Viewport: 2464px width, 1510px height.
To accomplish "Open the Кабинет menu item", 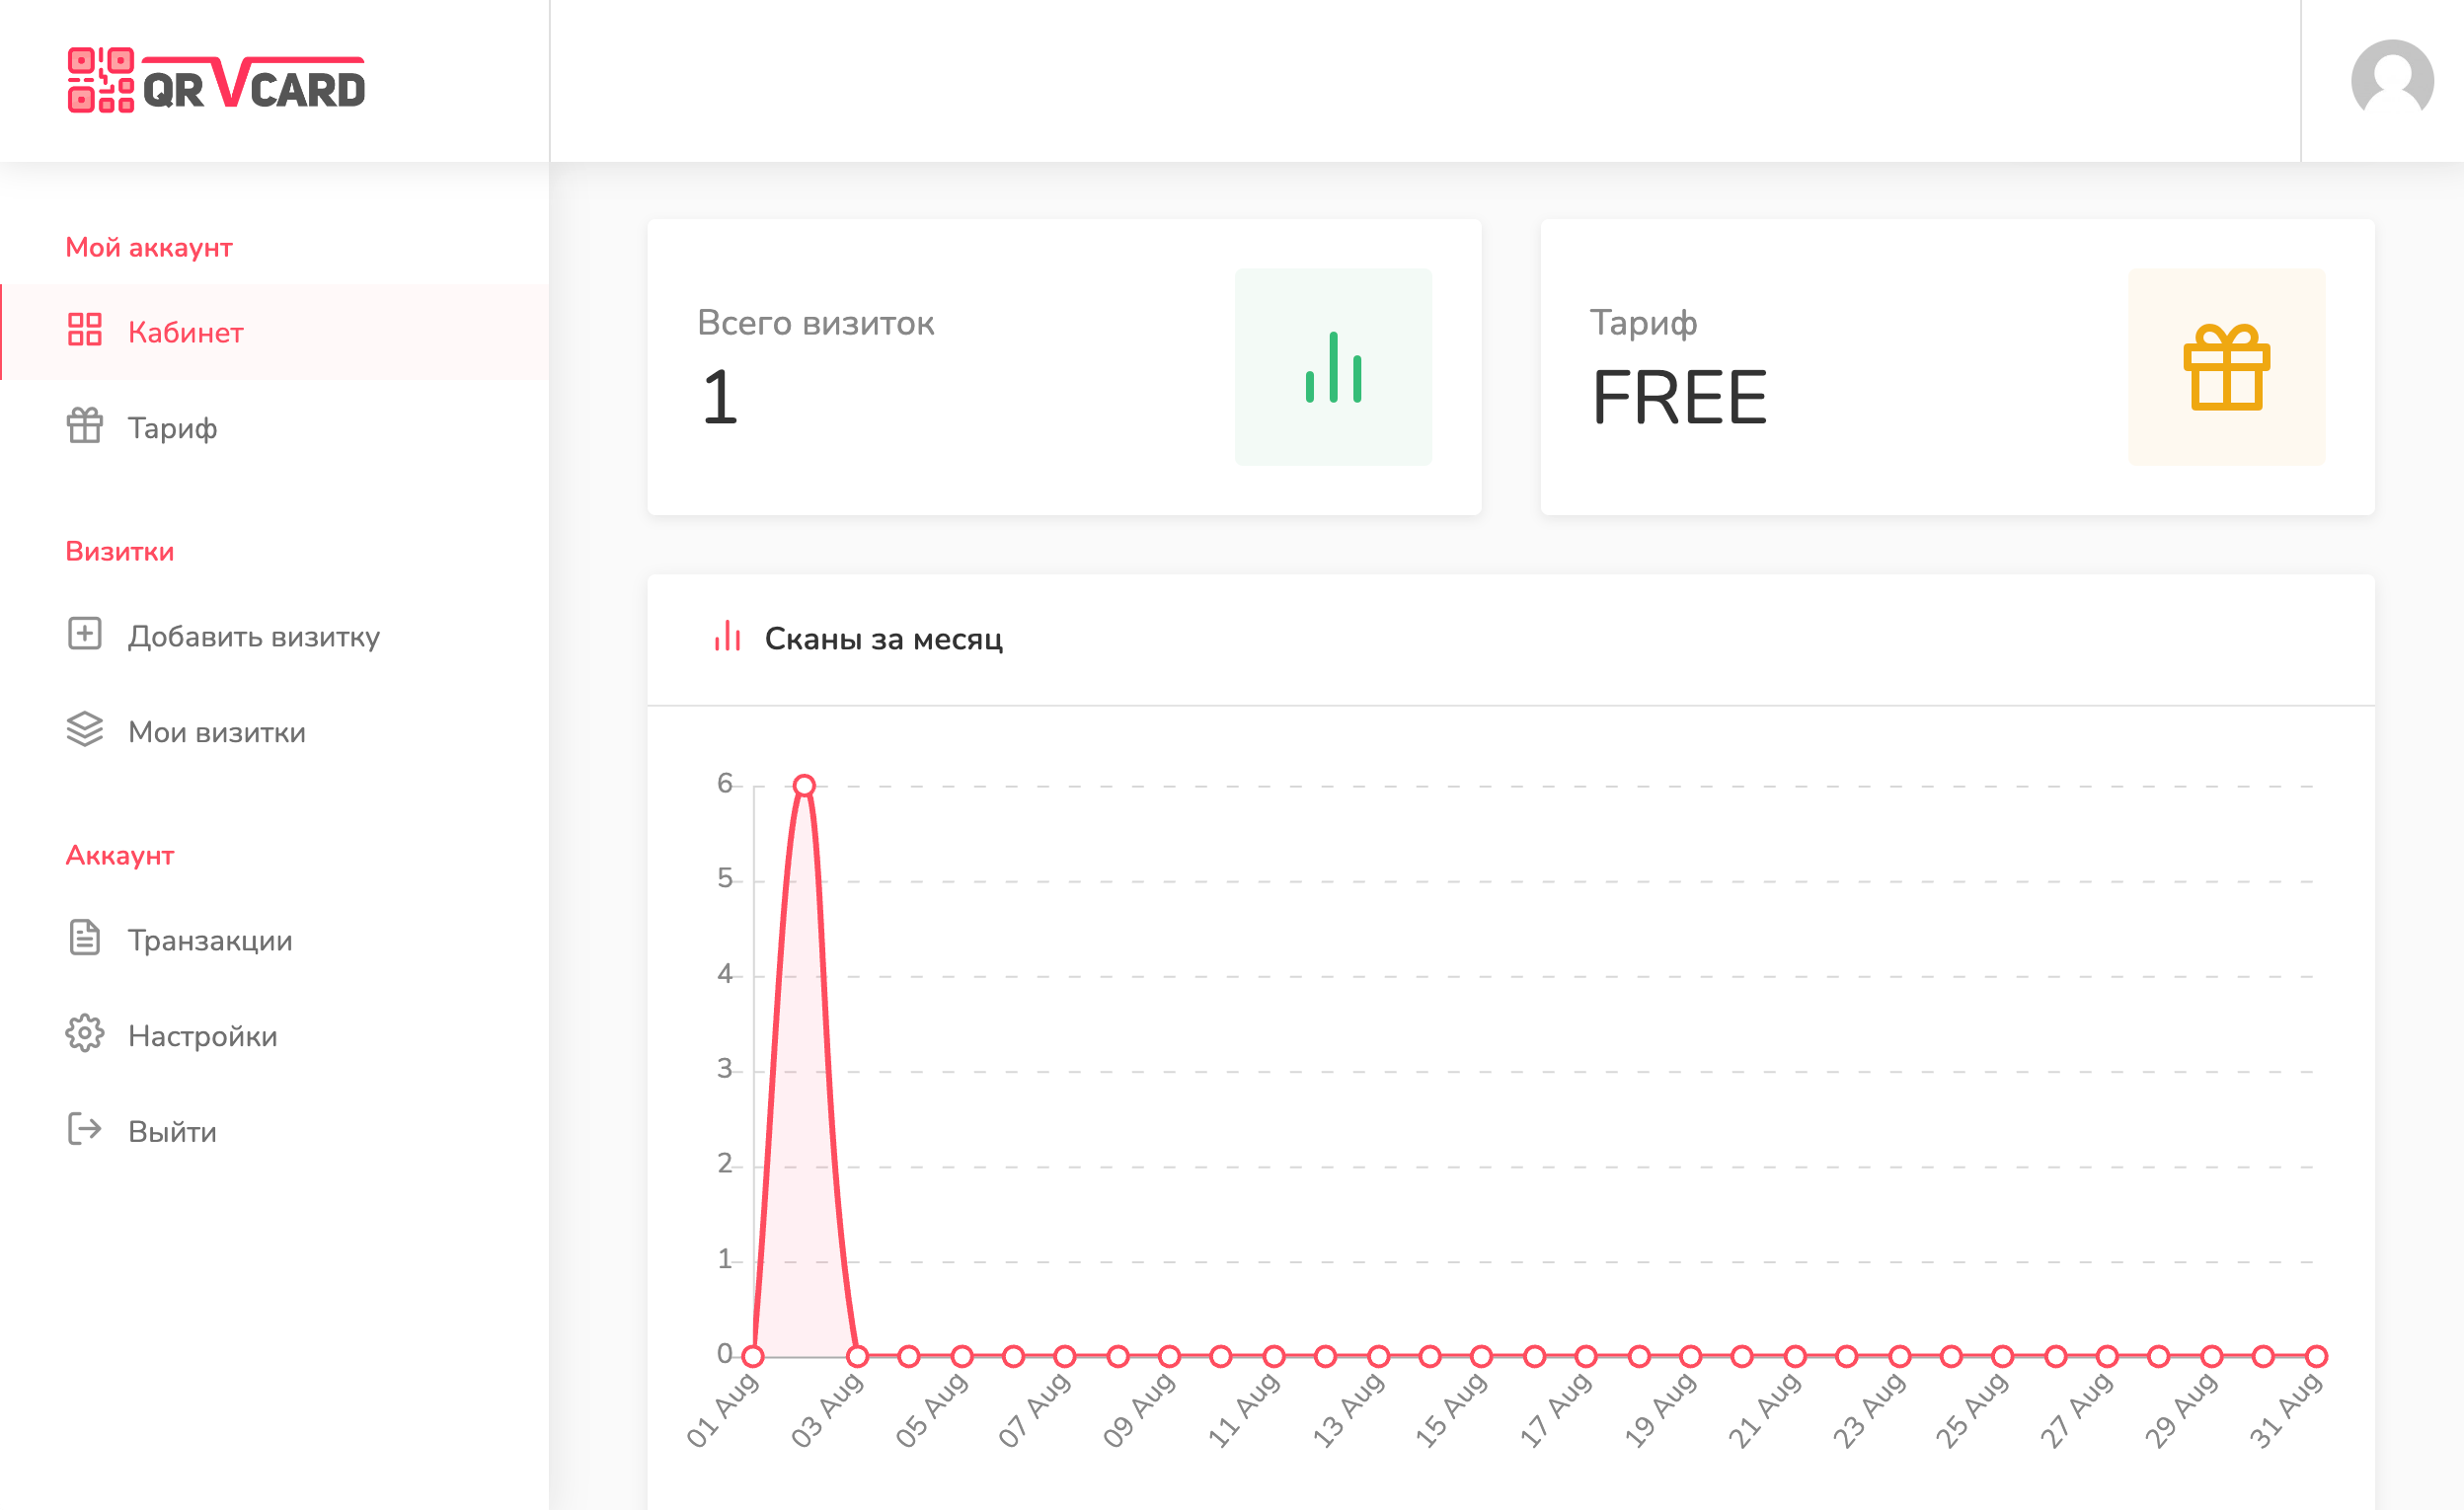I will pyautogui.click(x=186, y=332).
